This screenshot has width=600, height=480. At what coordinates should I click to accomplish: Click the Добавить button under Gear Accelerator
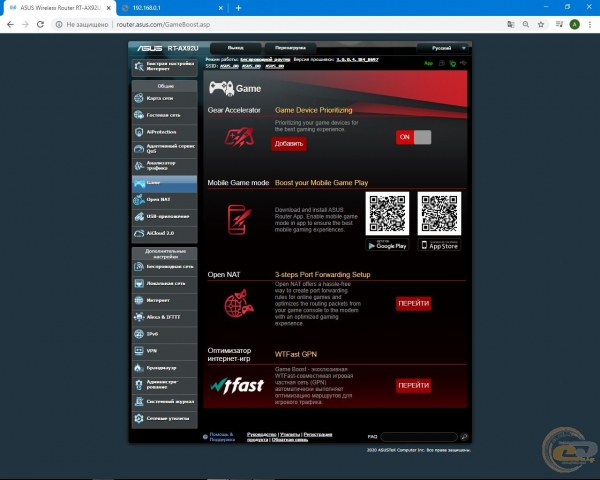pyautogui.click(x=289, y=144)
